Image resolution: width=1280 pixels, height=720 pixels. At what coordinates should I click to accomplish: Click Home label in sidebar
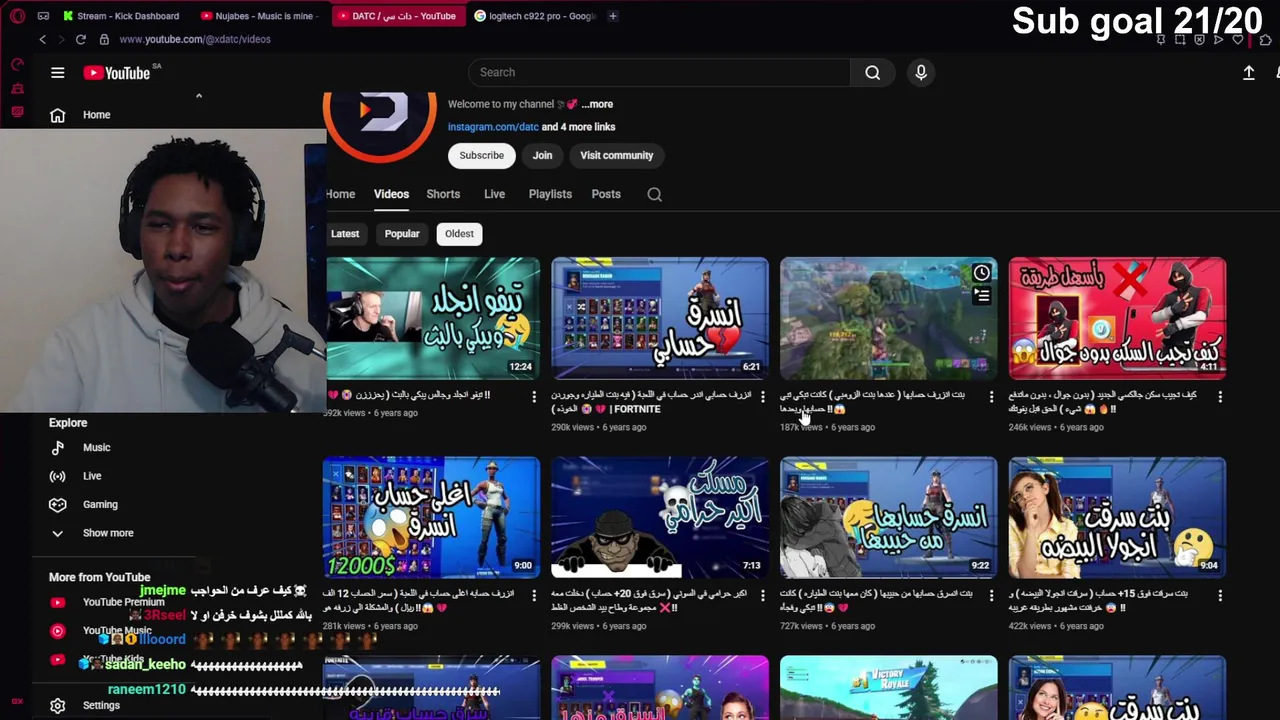tap(97, 115)
